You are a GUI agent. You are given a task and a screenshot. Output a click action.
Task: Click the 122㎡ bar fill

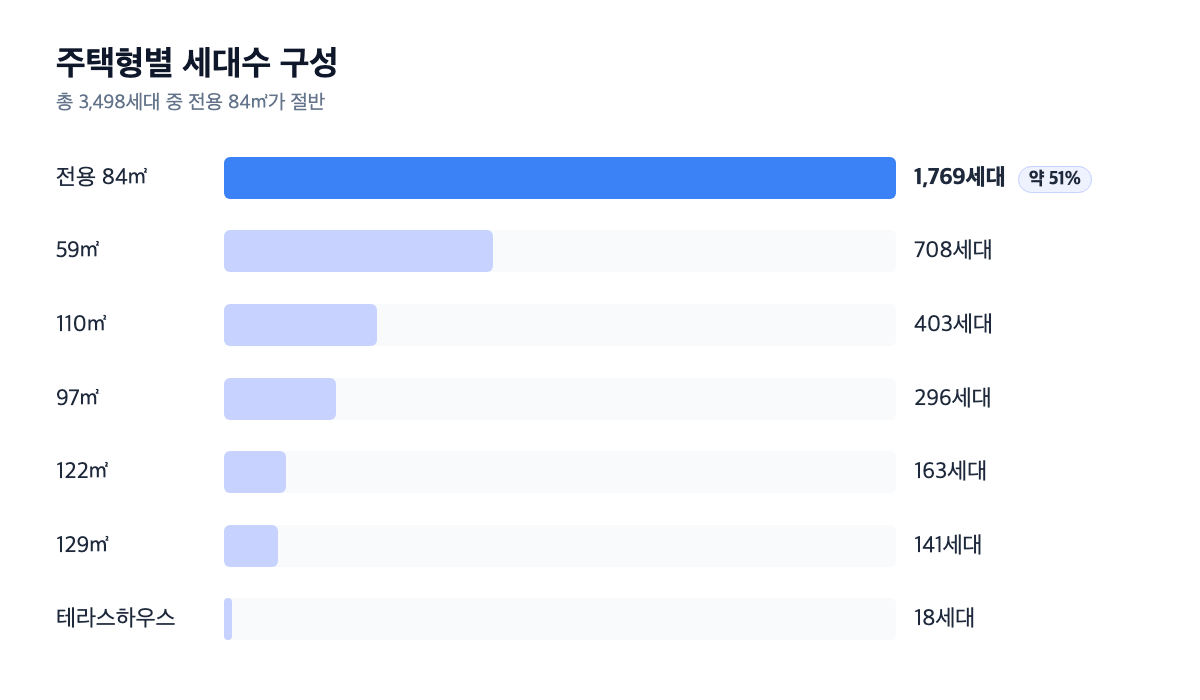[255, 472]
